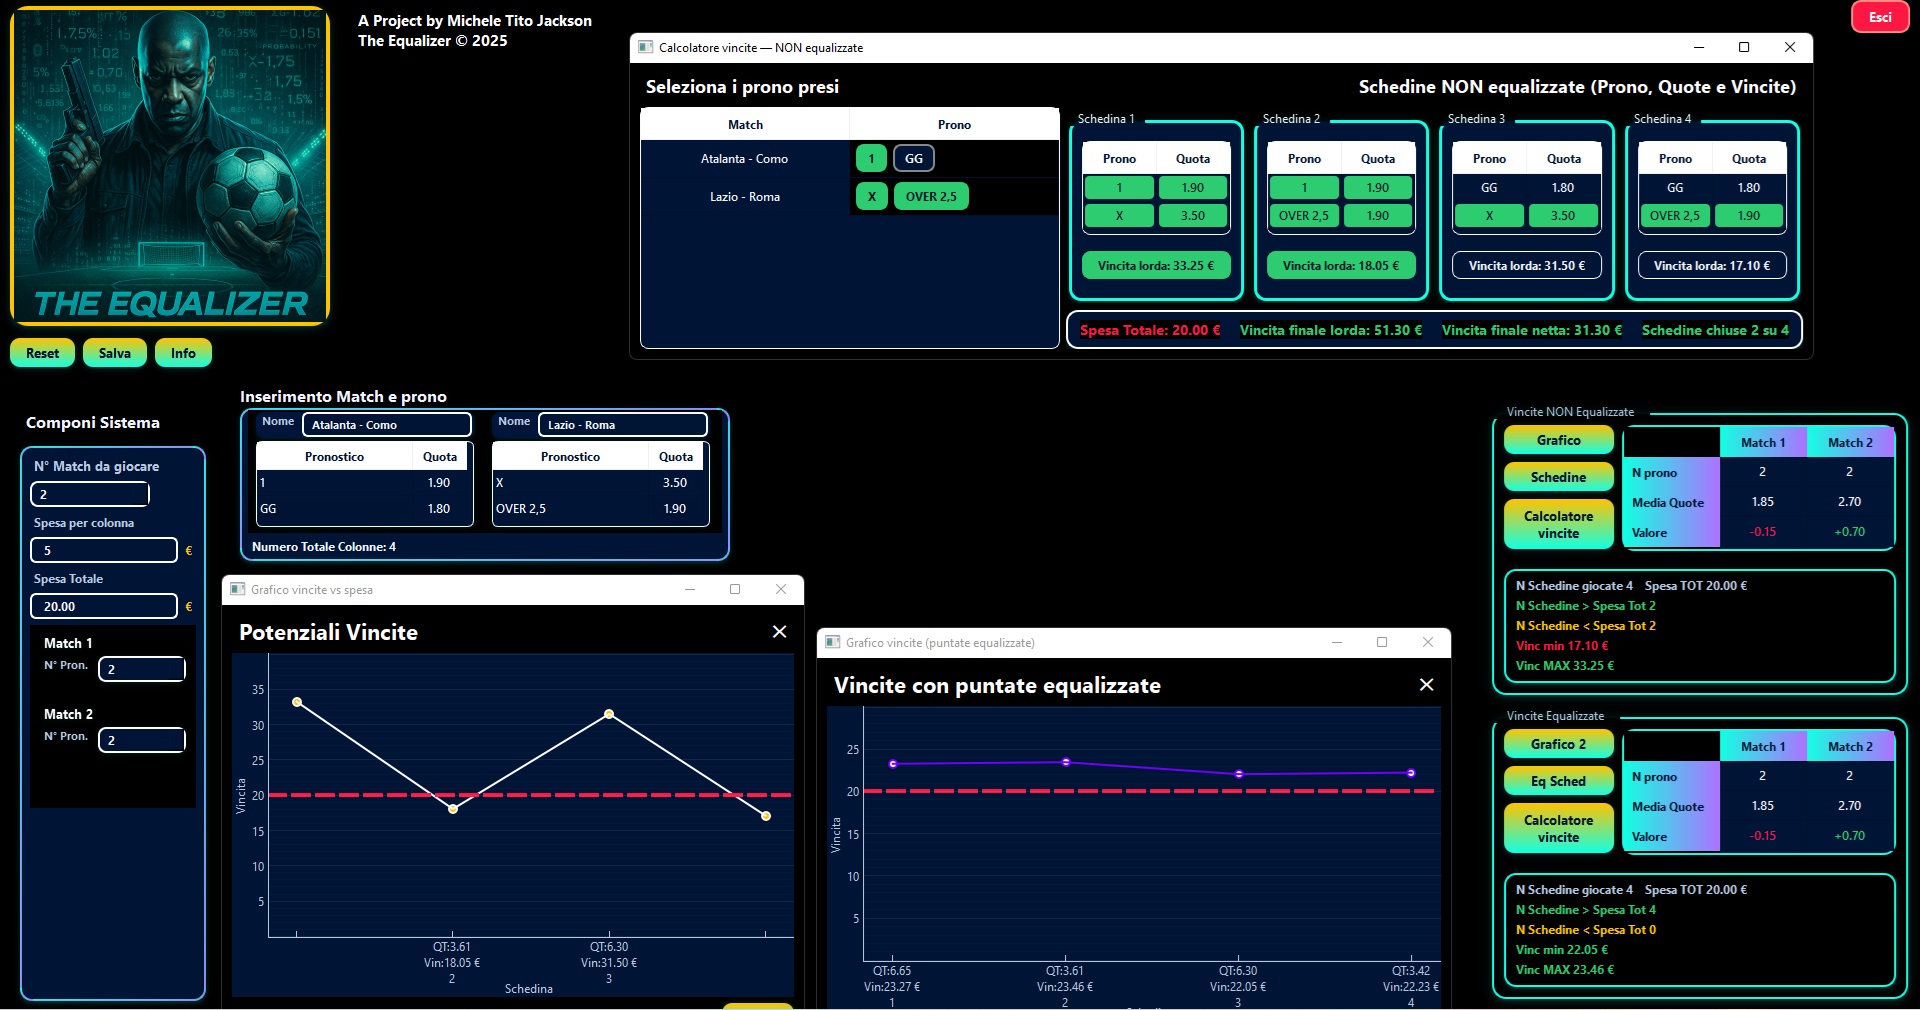Toggle the 1 prono for Atalanta - Como
The image size is (1920, 1010).
click(871, 159)
